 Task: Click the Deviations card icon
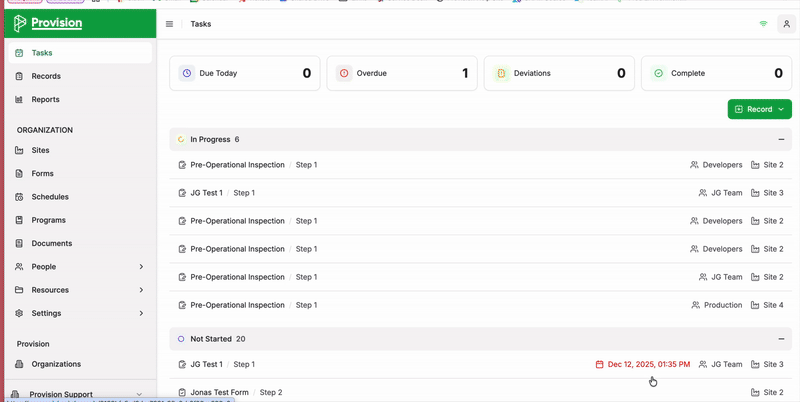click(x=501, y=73)
